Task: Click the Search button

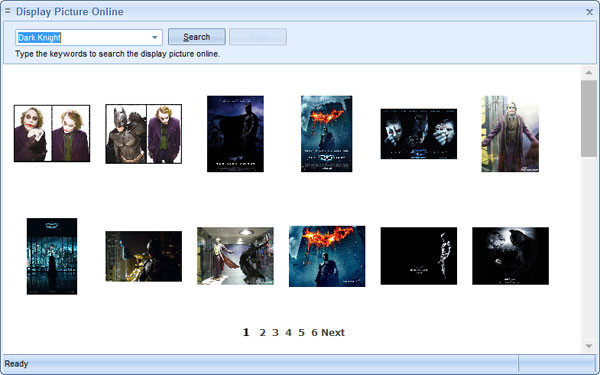Action: pos(197,37)
